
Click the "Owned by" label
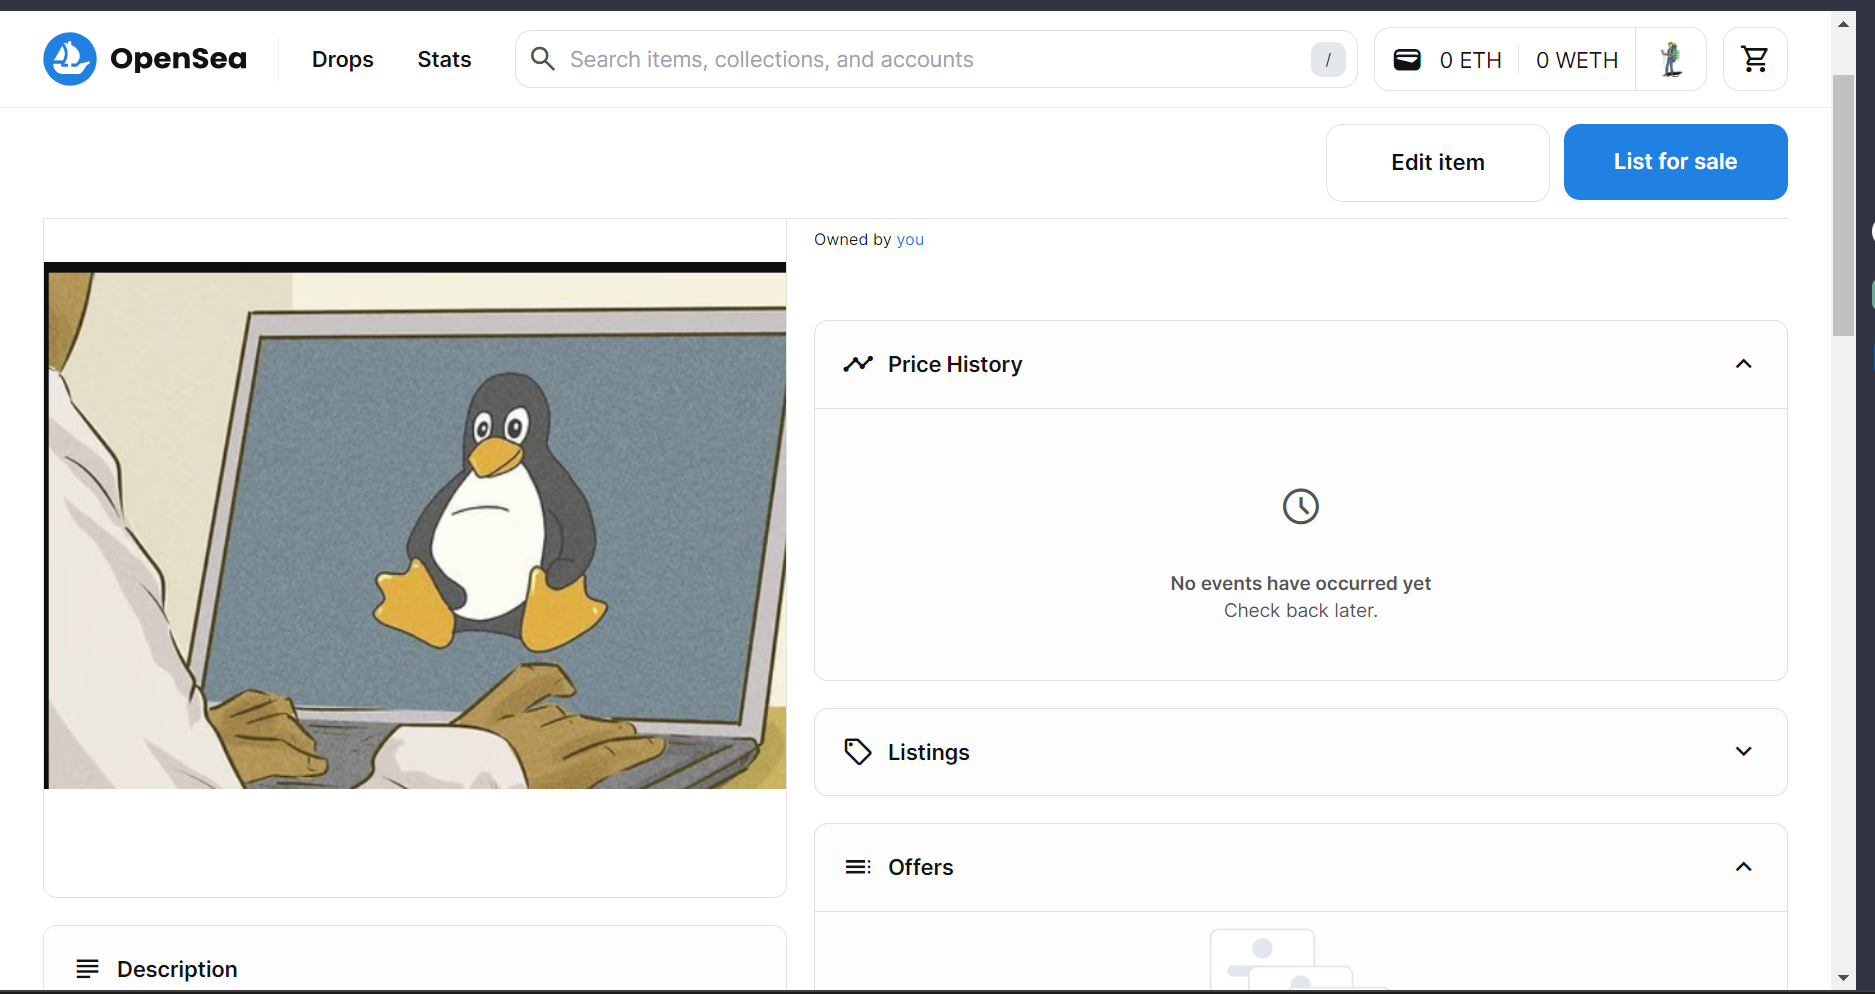(853, 240)
